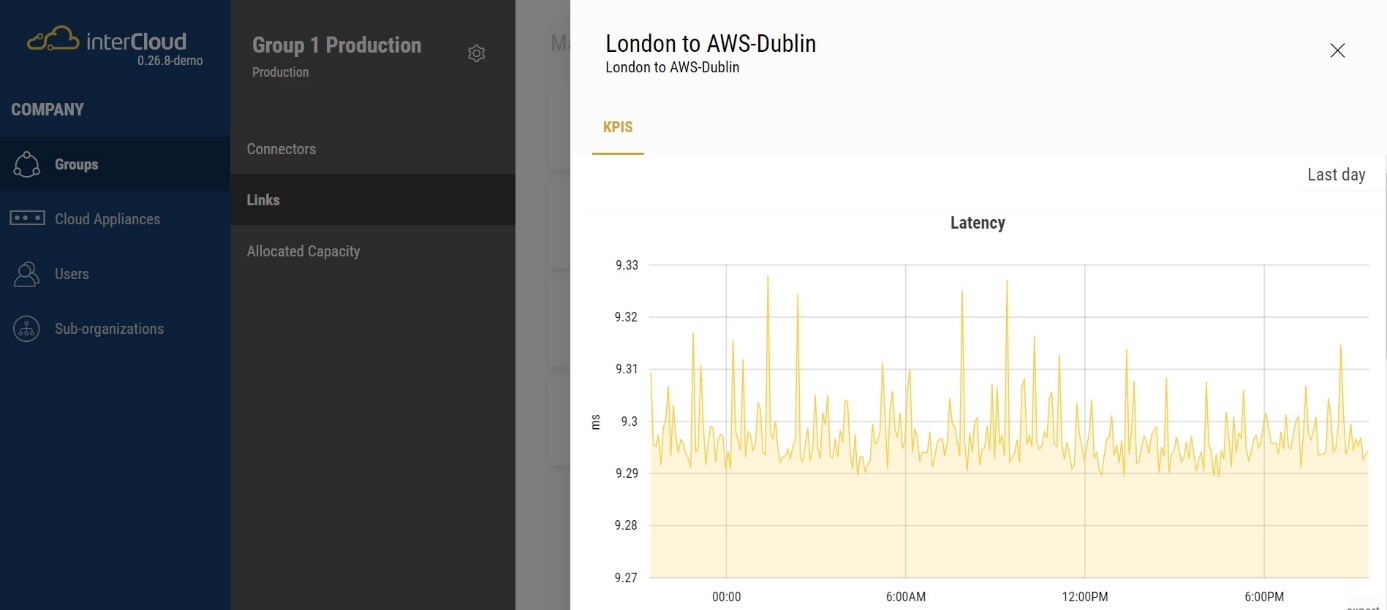Select Links in the group menu
This screenshot has height=610, width=1387.
click(x=263, y=200)
